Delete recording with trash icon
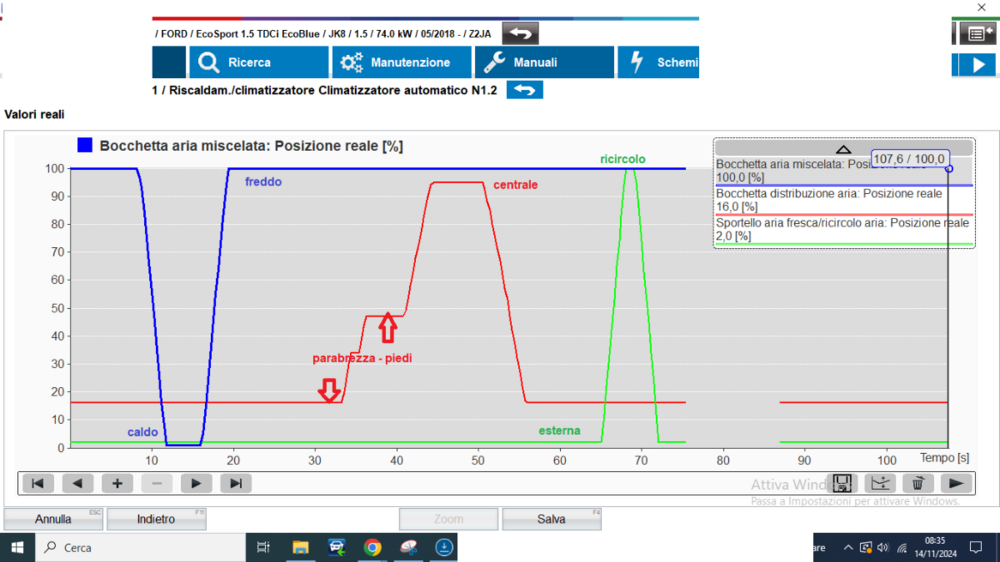 (918, 483)
